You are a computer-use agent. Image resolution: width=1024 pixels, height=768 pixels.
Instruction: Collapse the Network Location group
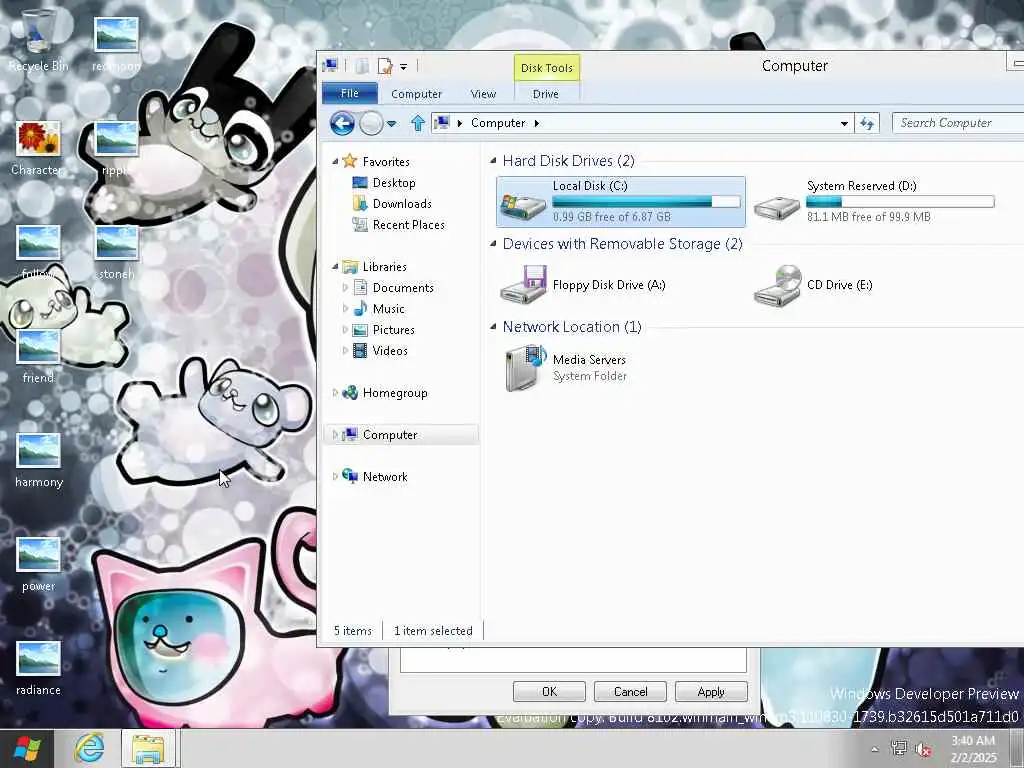pyautogui.click(x=493, y=327)
